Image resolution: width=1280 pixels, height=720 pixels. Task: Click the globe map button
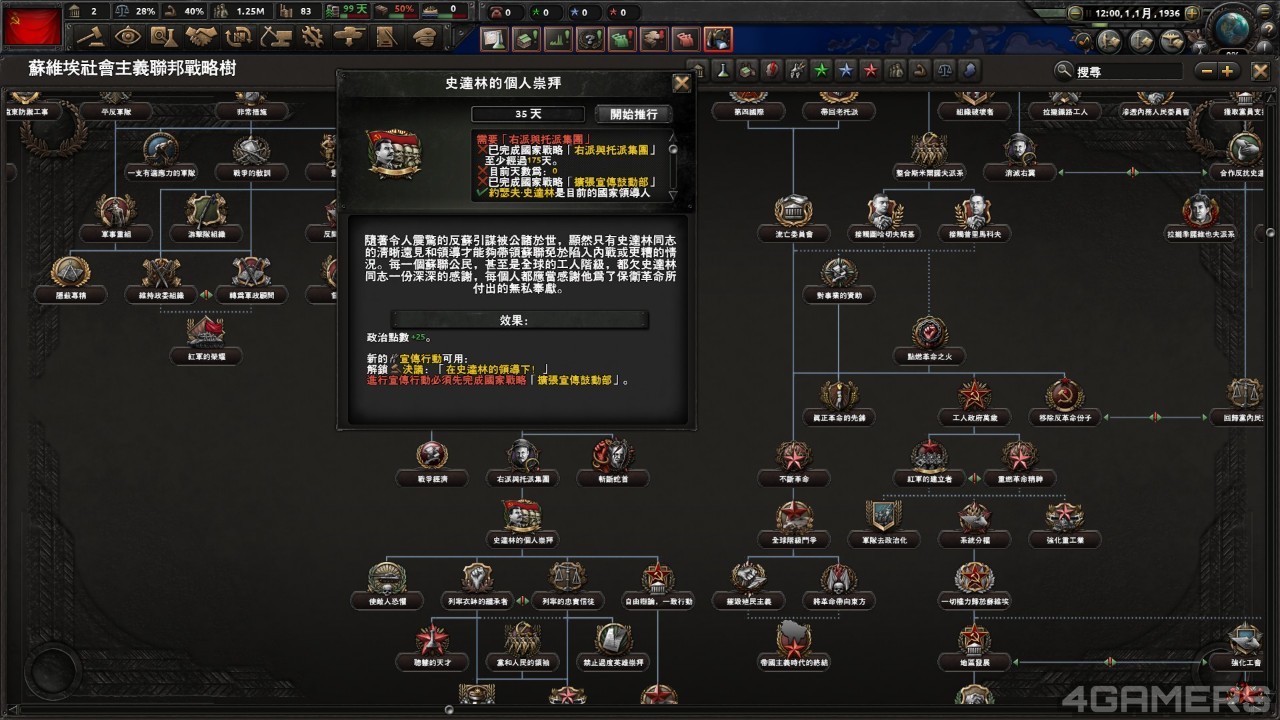1231,27
